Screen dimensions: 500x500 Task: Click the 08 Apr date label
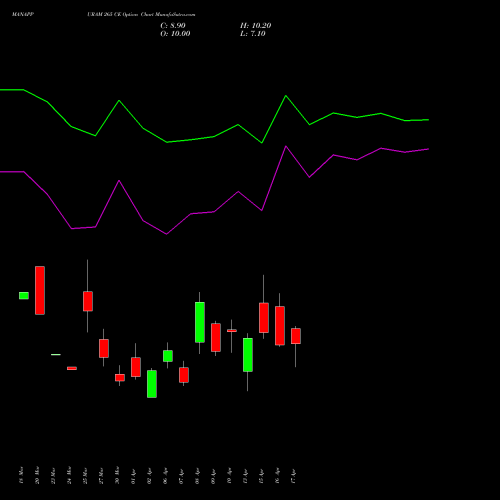click(197, 475)
